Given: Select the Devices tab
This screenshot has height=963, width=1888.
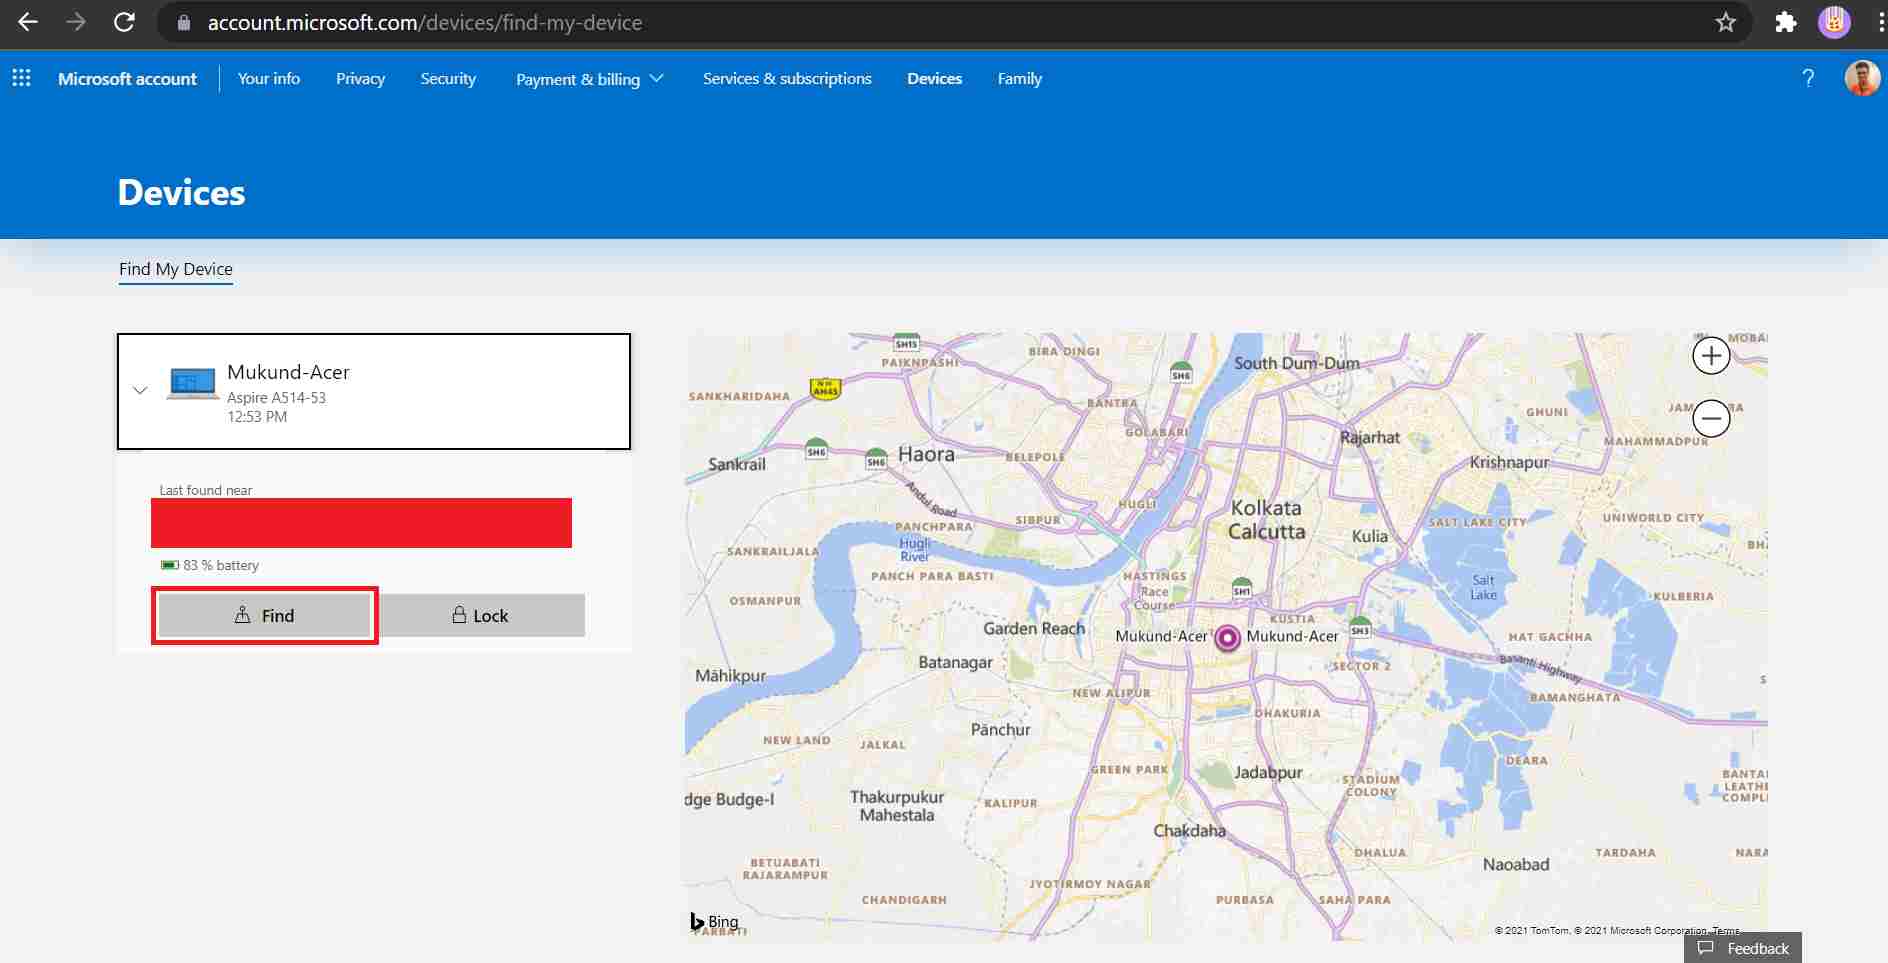Looking at the screenshot, I should (x=934, y=78).
